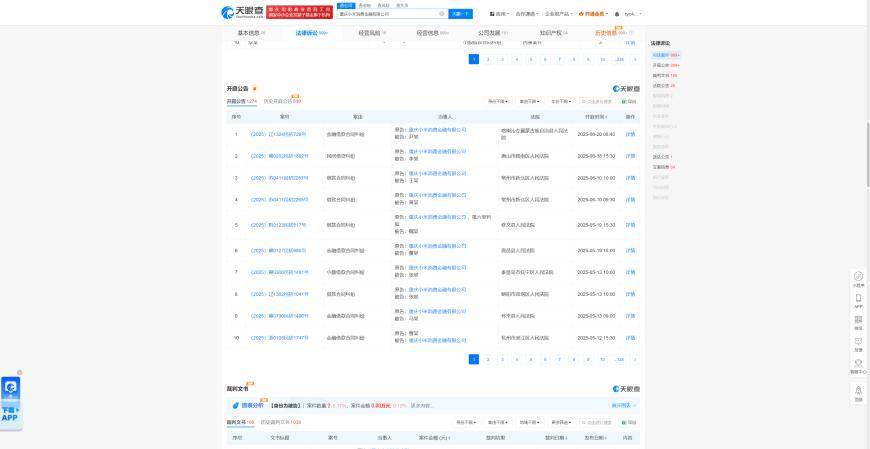
Task: Open 身份不限 filter in 开庭公告 section
Action: point(498,102)
